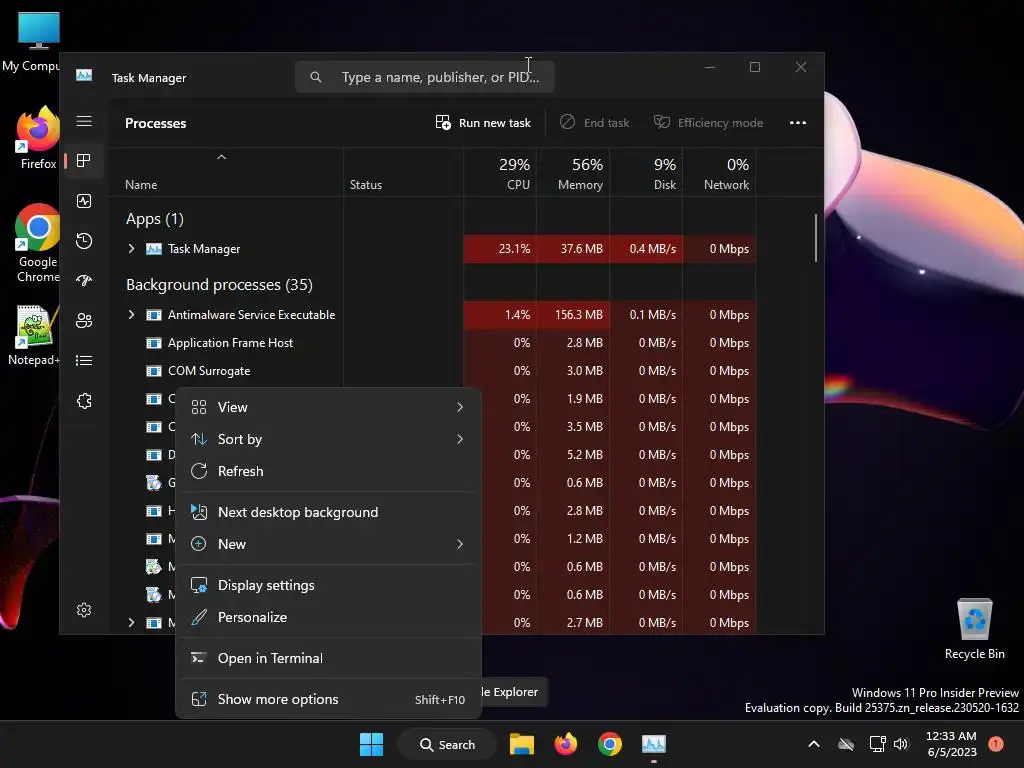This screenshot has width=1024, height=768.
Task: Choose Open in Terminal
Action: coord(328,658)
